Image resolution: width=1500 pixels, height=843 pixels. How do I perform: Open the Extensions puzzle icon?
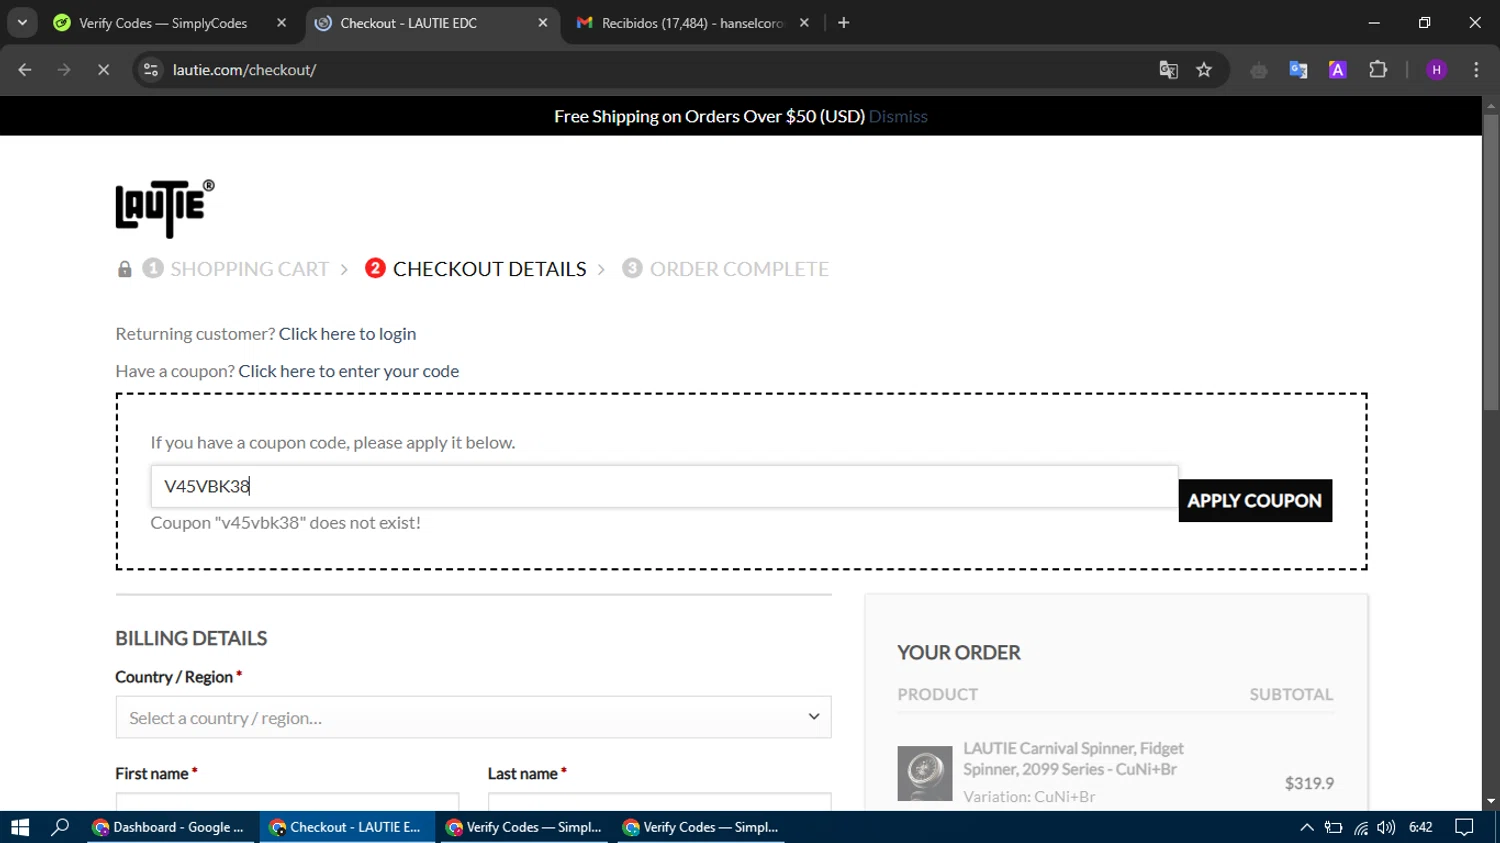click(x=1378, y=70)
